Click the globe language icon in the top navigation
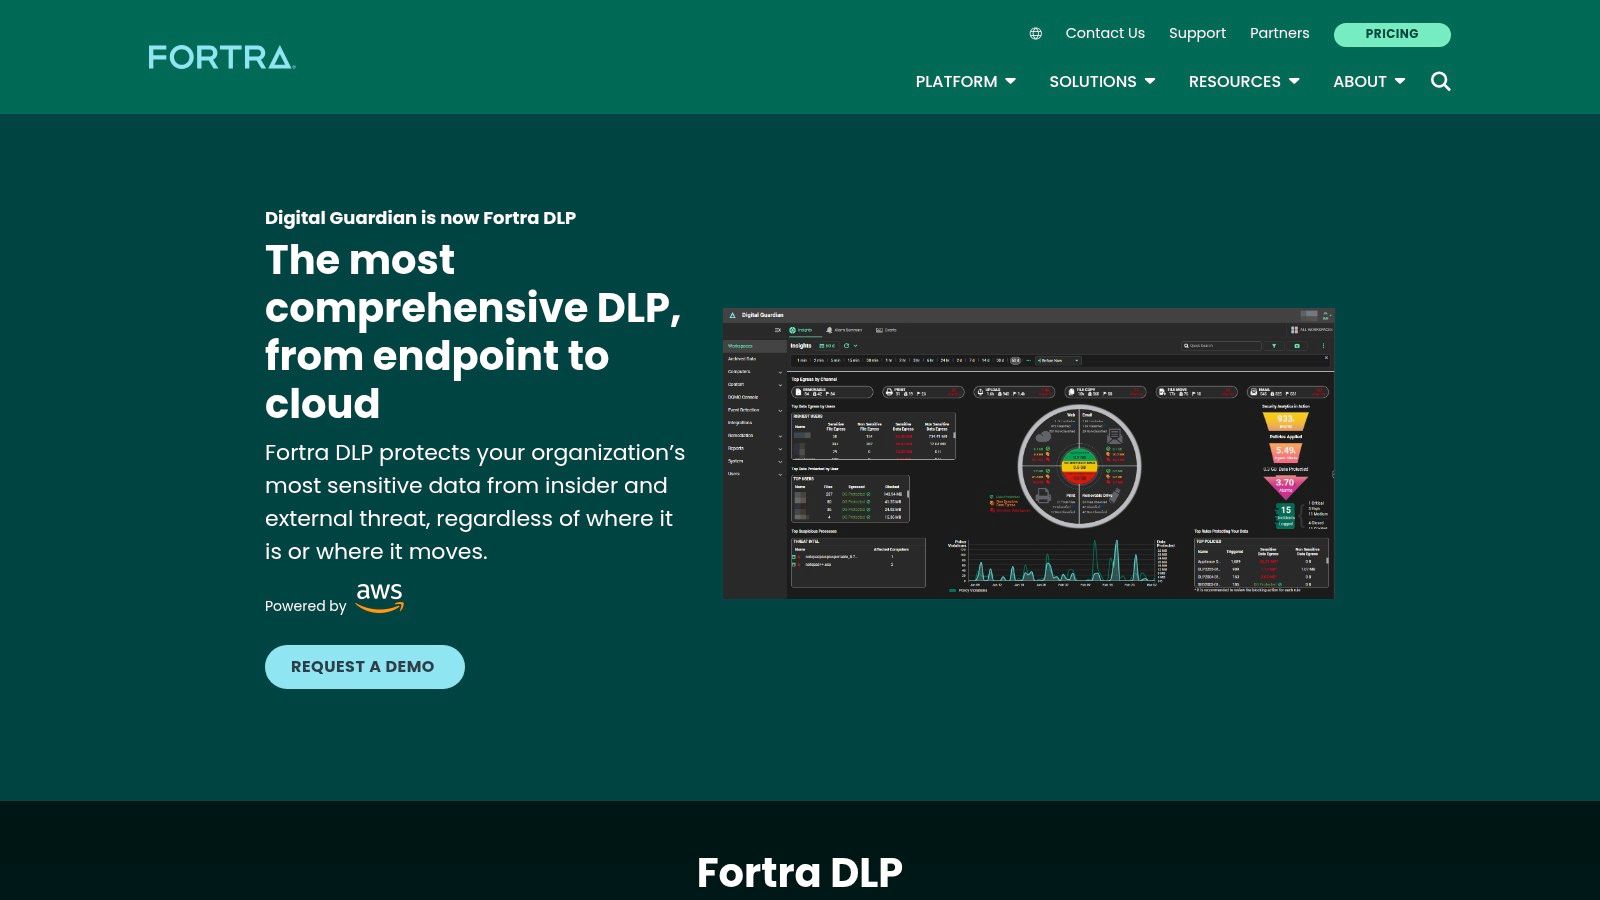1600x900 pixels. [x=1035, y=33]
